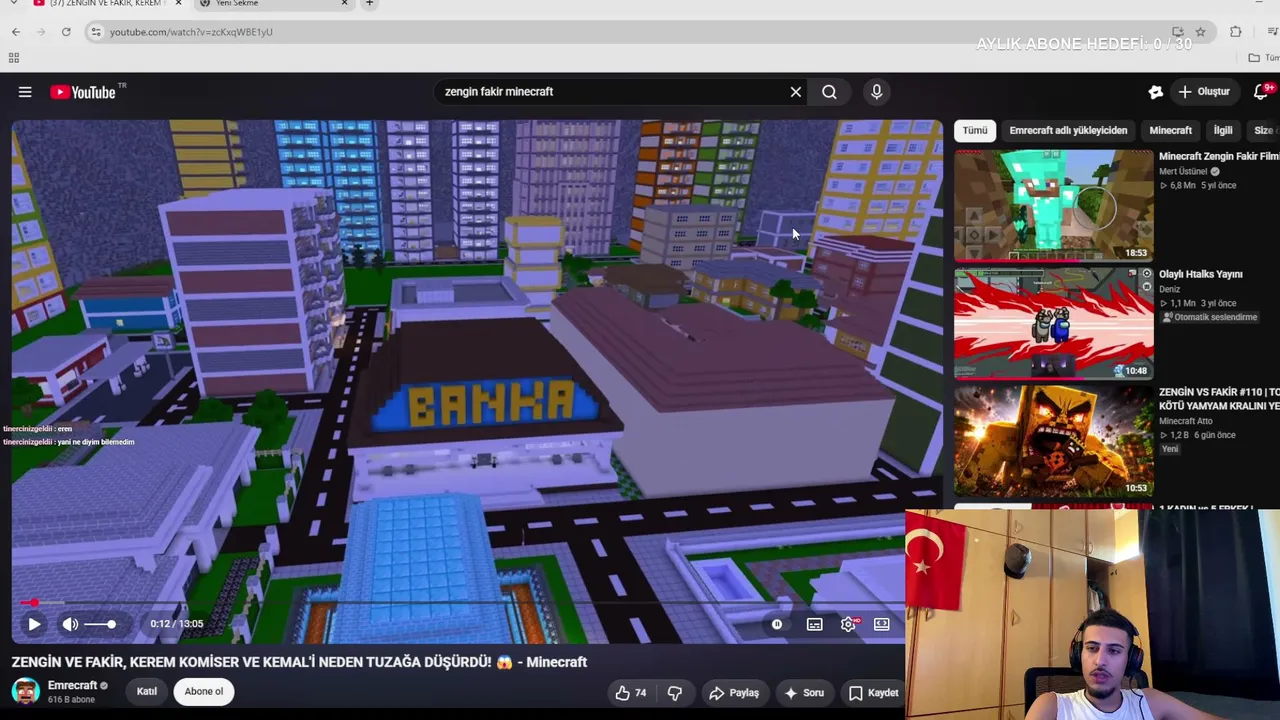Close the Yeni Sekme tab
This screenshot has height=720, width=1280.
point(344,4)
